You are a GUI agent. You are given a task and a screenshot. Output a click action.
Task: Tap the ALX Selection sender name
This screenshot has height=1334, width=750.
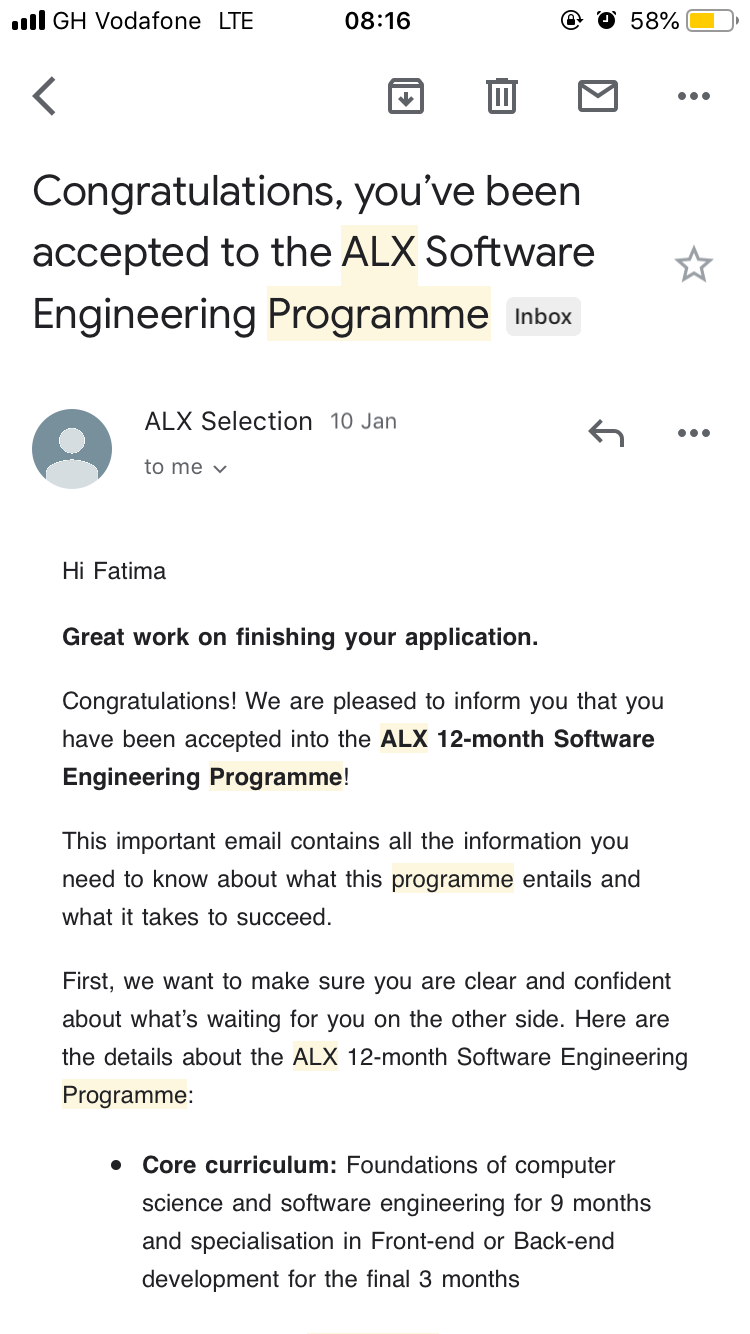point(229,421)
